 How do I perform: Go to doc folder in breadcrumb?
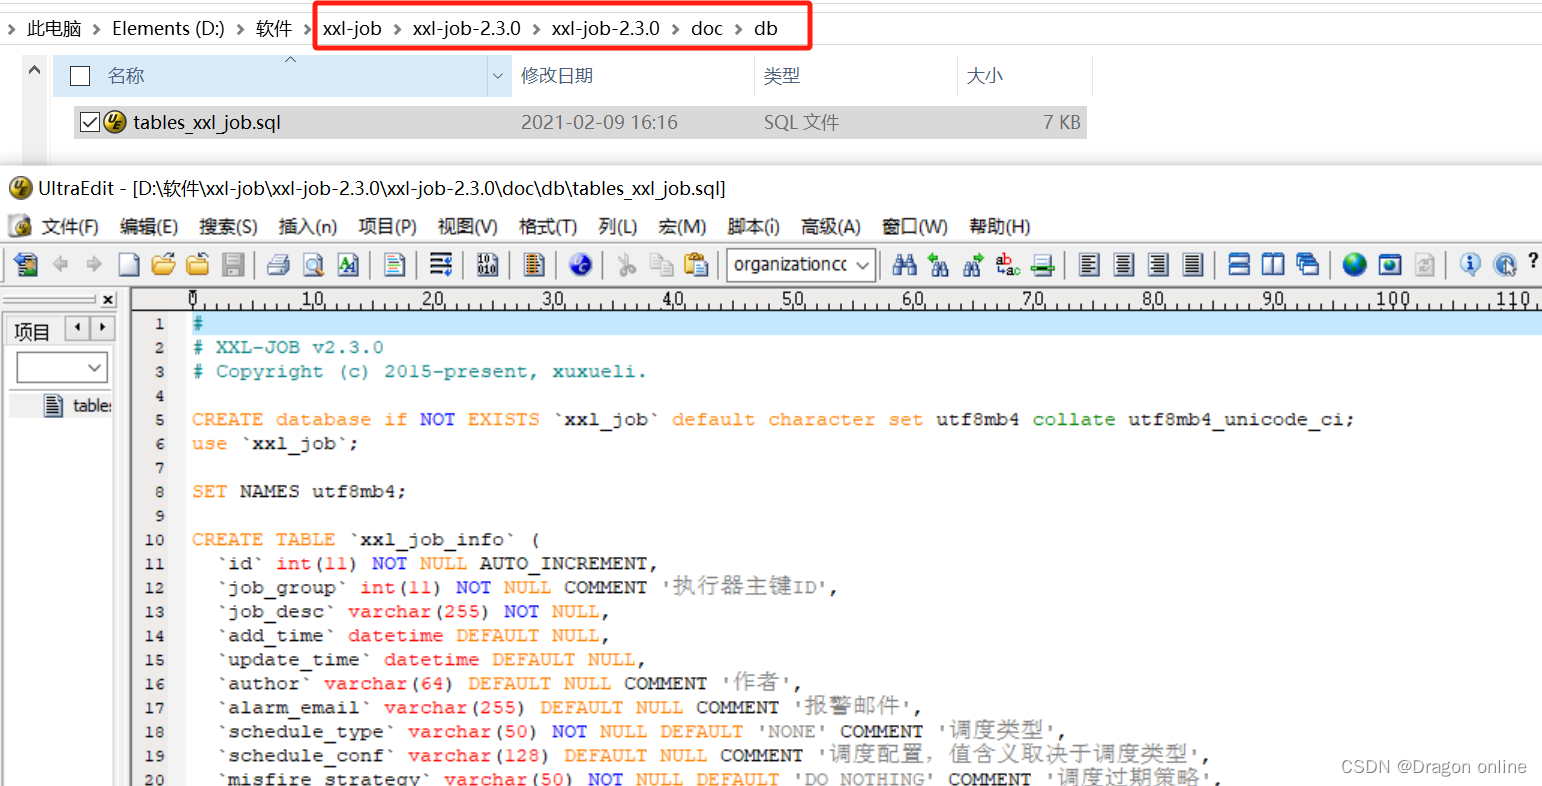point(706,29)
